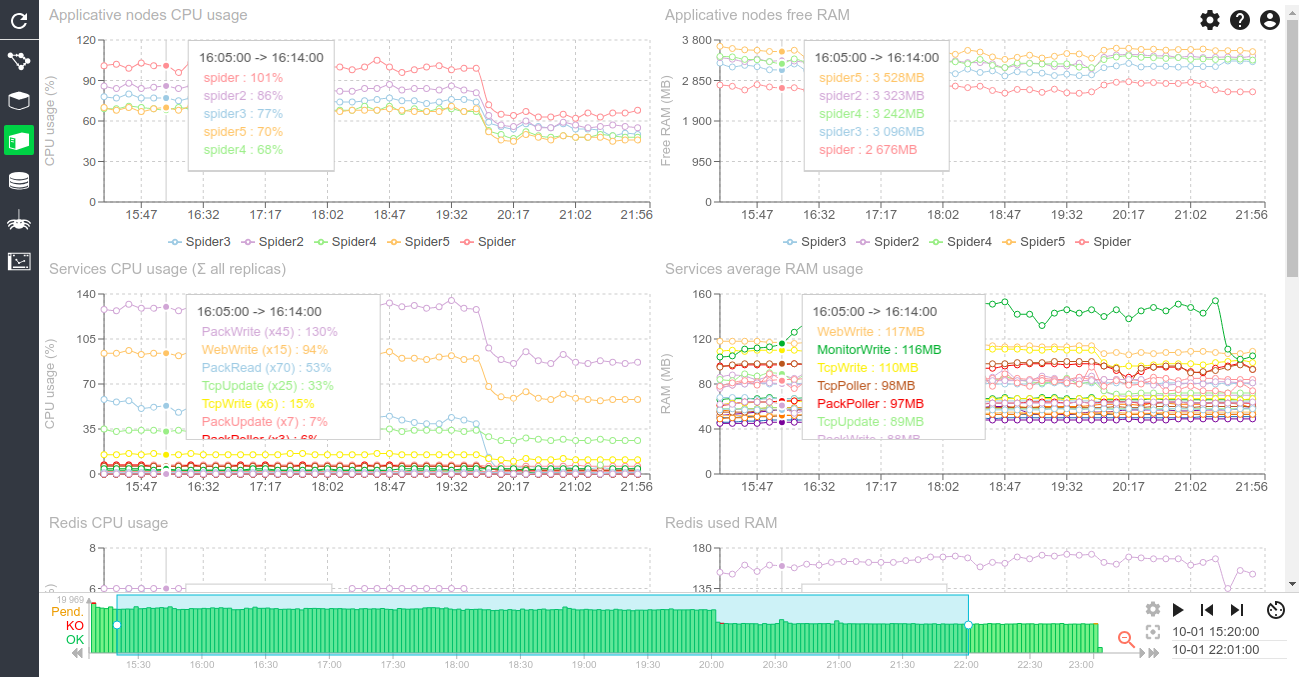Open the database section from the sidebar

[19, 180]
